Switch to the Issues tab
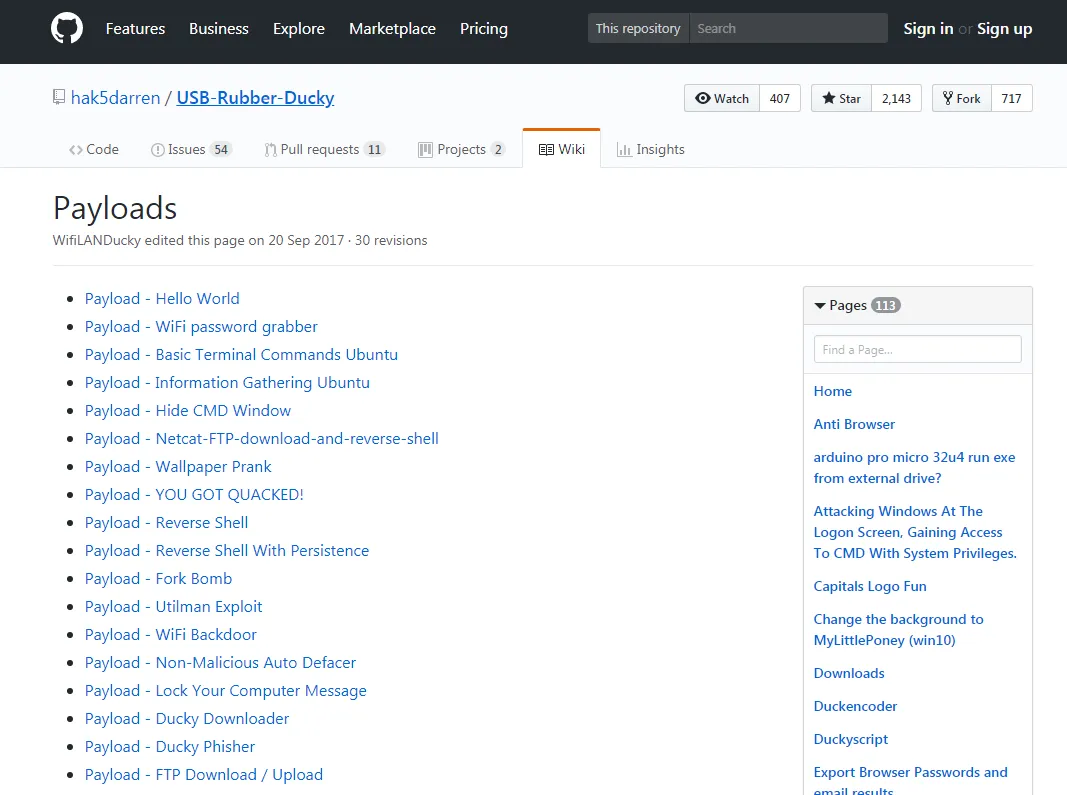1067x795 pixels. point(191,149)
